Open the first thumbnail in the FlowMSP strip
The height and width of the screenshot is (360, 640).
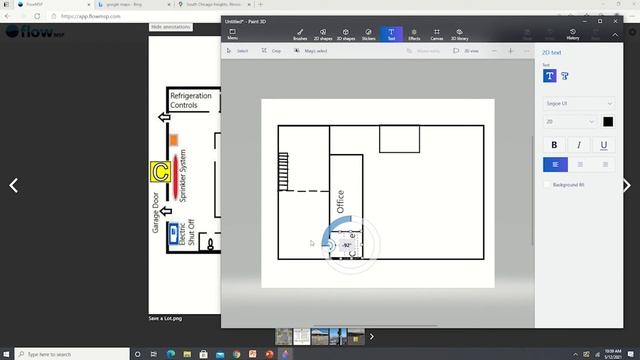[284, 337]
